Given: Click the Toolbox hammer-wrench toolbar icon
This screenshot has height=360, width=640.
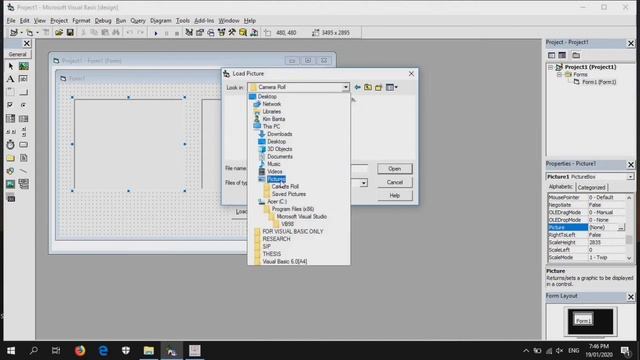Looking at the screenshot, I should 232,32.
